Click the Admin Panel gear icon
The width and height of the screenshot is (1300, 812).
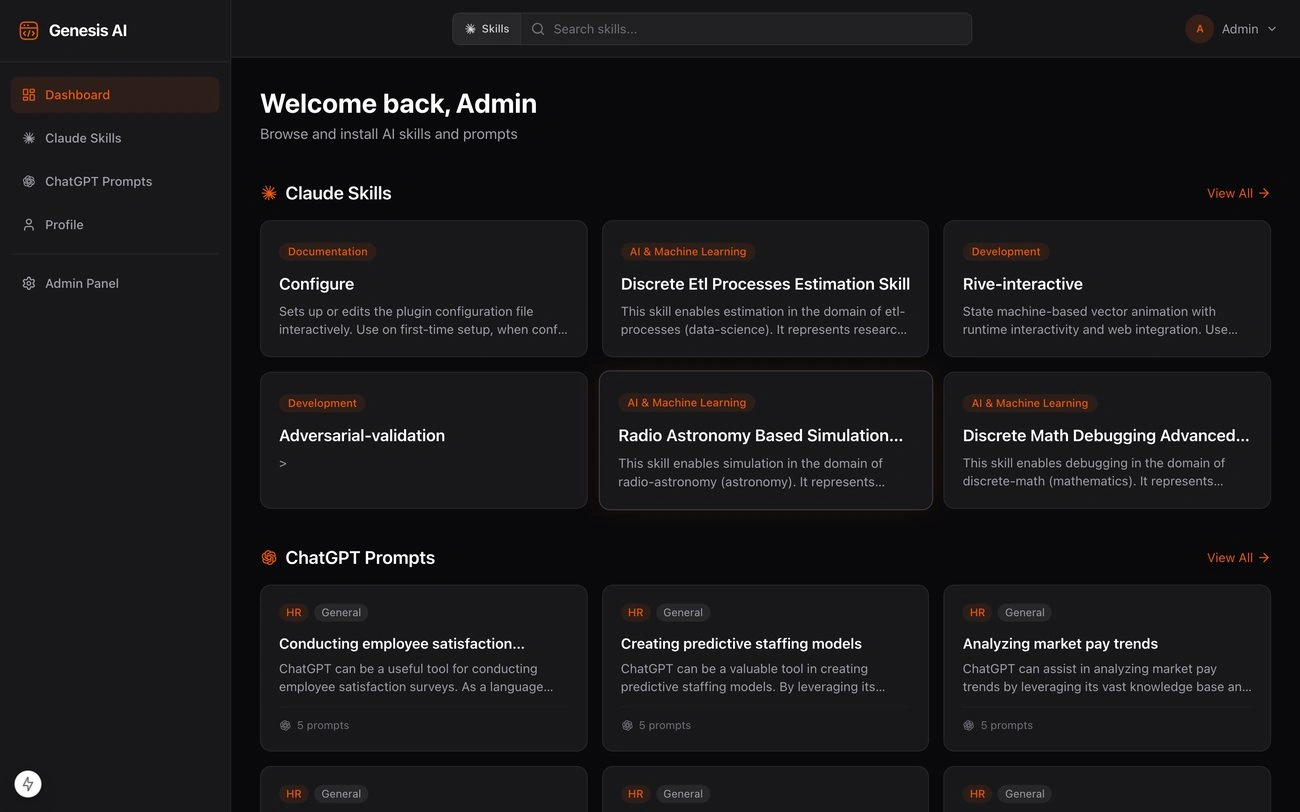tap(29, 283)
